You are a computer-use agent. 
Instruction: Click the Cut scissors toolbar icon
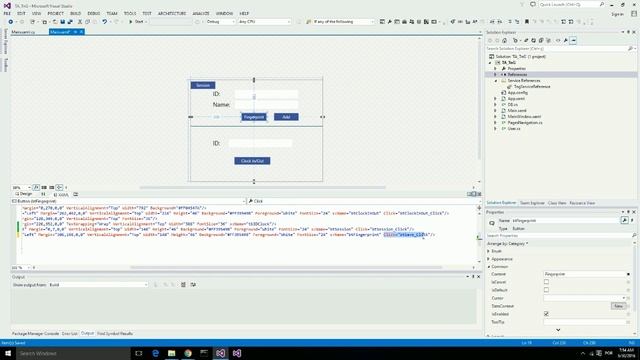pos(80,22)
